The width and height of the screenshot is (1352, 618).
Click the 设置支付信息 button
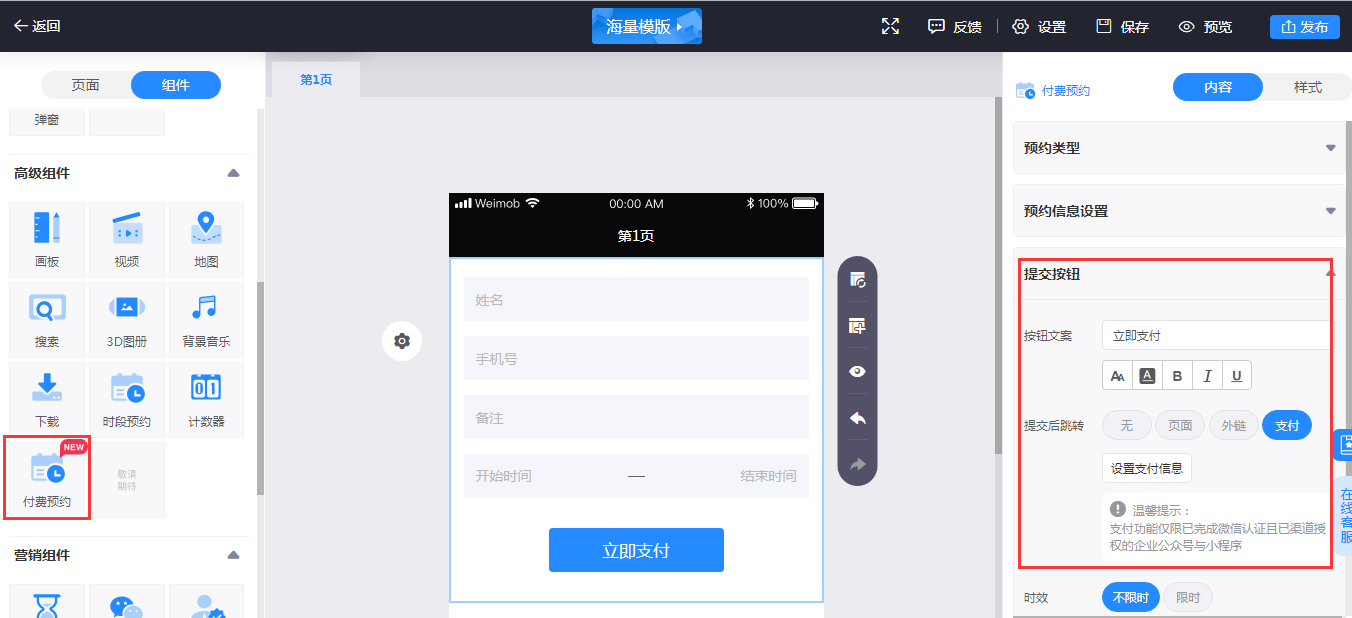pos(1147,468)
